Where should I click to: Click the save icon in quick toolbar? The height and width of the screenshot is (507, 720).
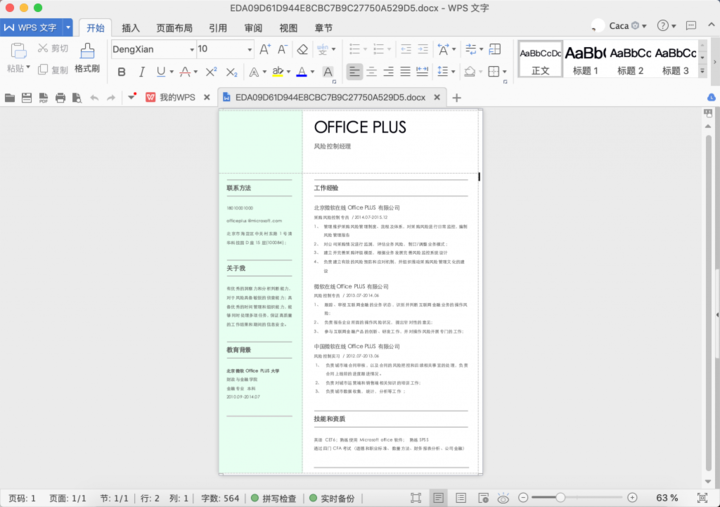[27, 97]
